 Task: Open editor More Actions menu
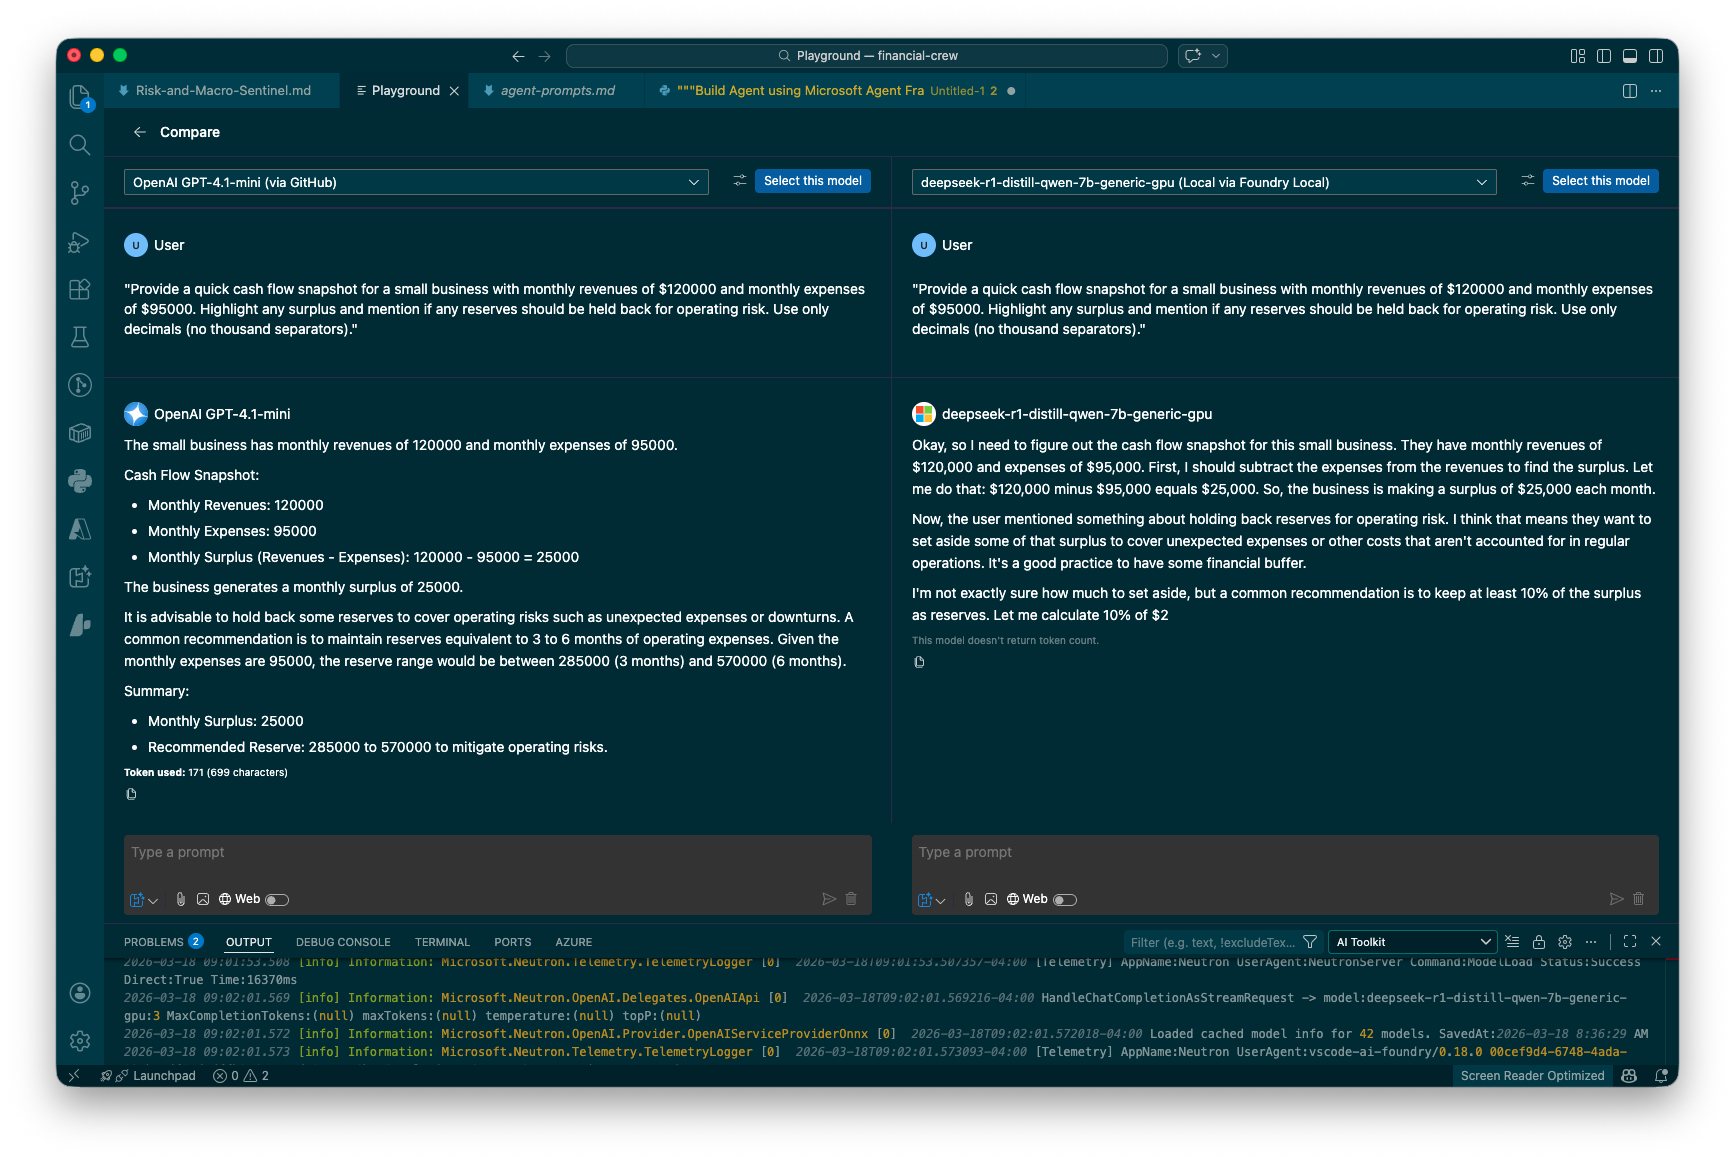tap(1656, 91)
